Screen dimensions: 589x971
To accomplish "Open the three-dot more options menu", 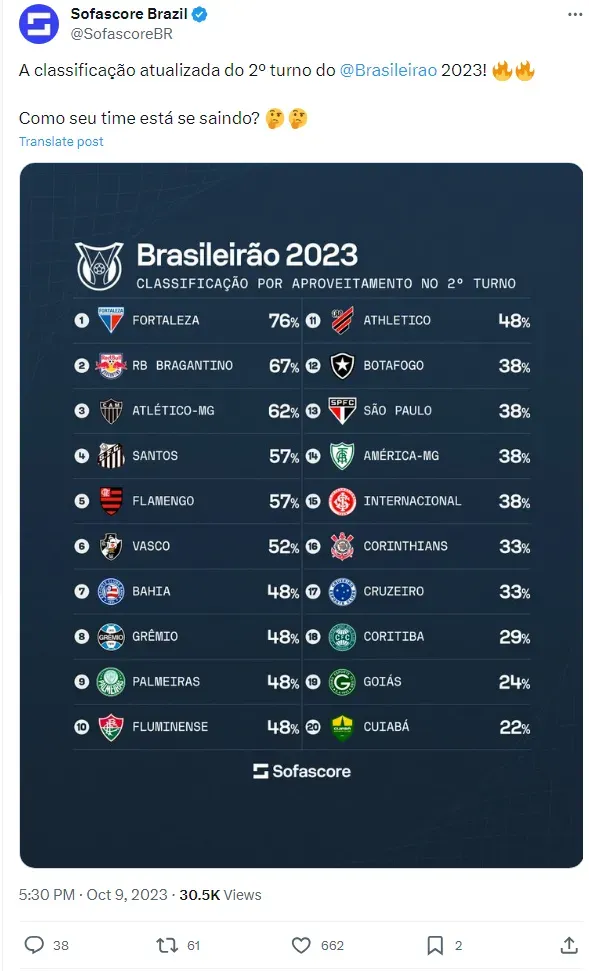I will 575,15.
